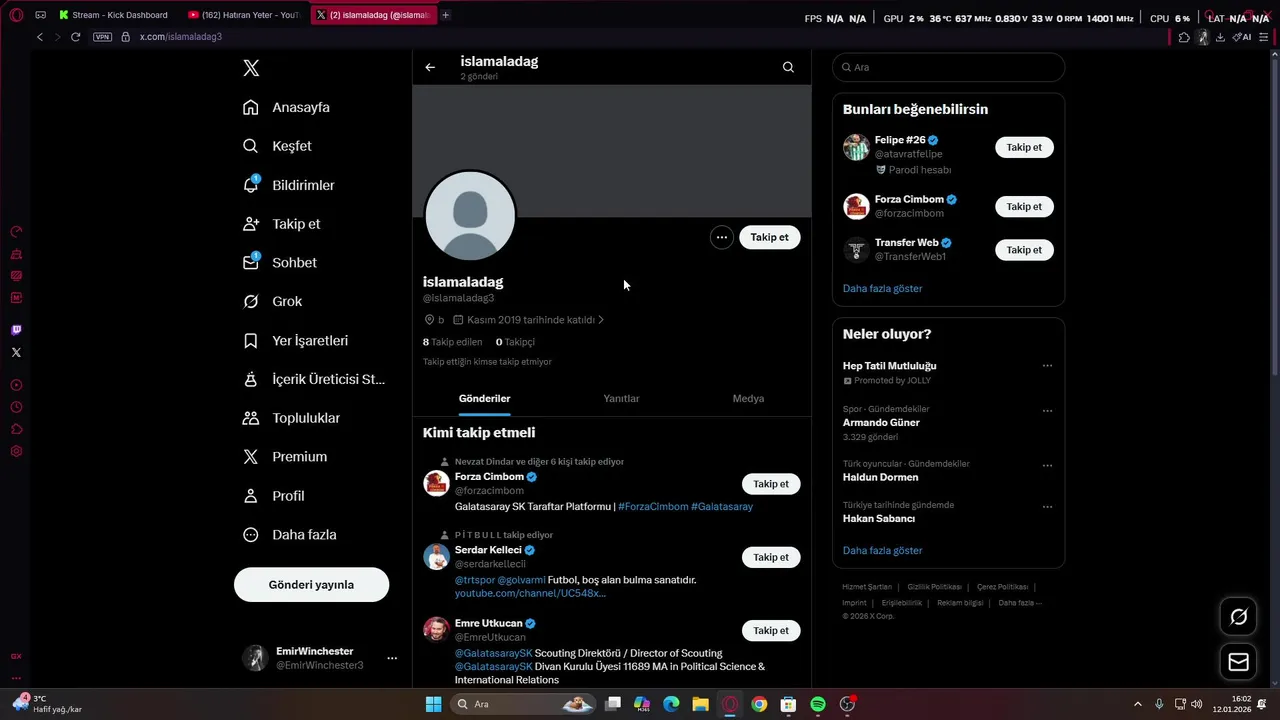
Task: Open Sohbet messages
Action: click(279, 262)
